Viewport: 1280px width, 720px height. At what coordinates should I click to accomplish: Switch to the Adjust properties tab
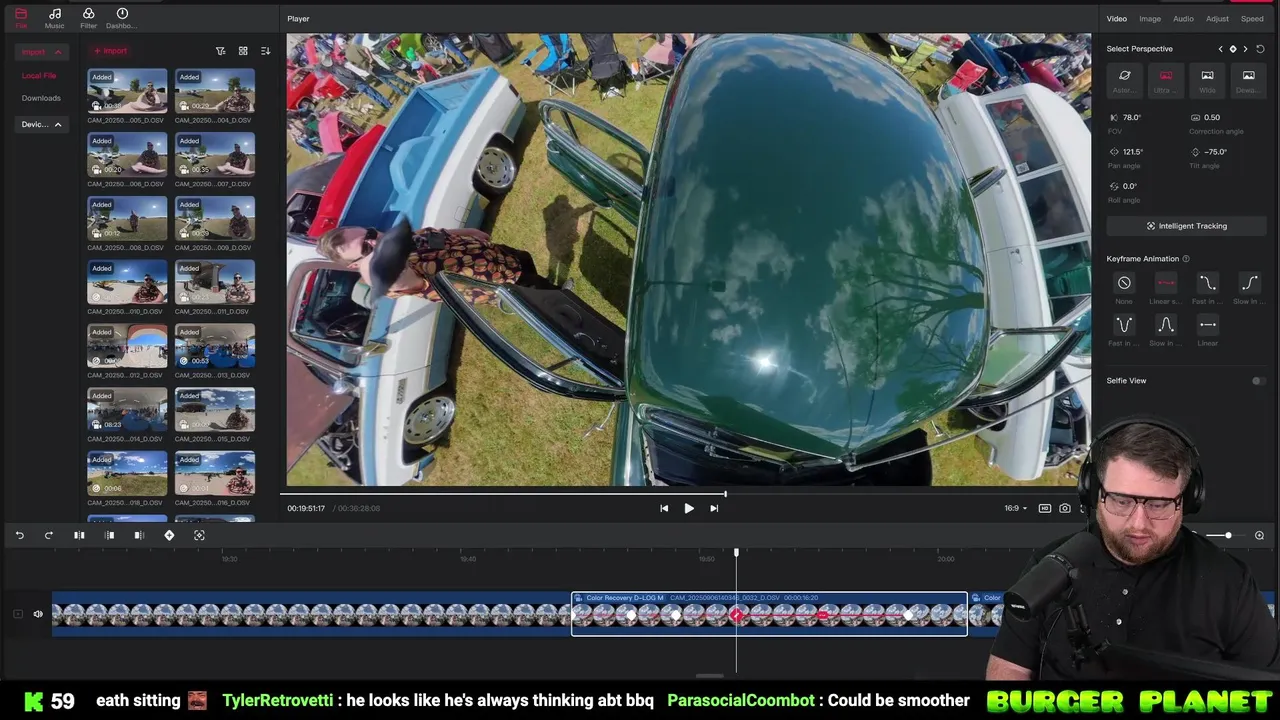pos(1217,19)
